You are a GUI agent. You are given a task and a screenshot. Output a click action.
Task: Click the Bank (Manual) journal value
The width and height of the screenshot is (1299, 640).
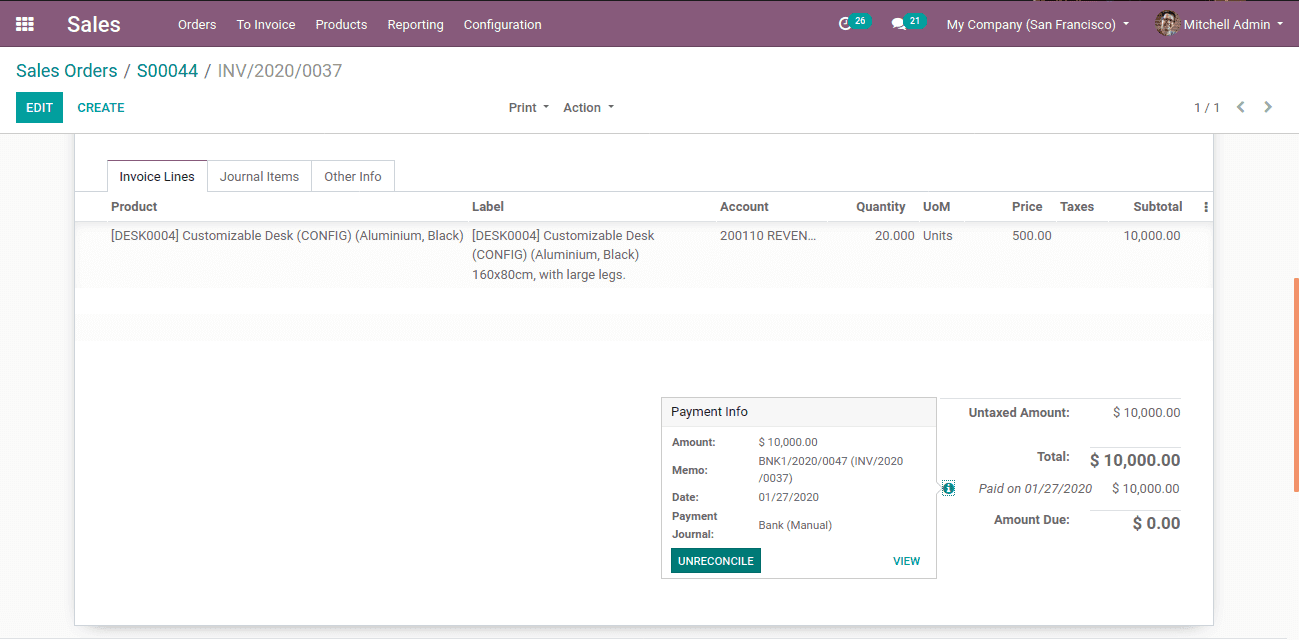click(795, 525)
